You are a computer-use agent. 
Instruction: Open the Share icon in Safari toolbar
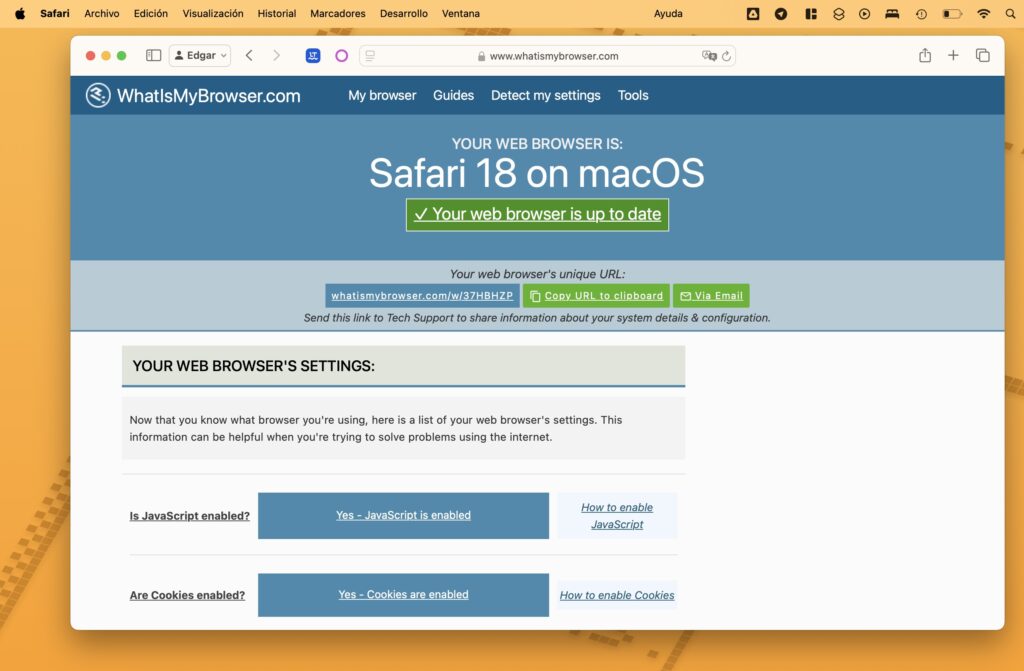[925, 56]
